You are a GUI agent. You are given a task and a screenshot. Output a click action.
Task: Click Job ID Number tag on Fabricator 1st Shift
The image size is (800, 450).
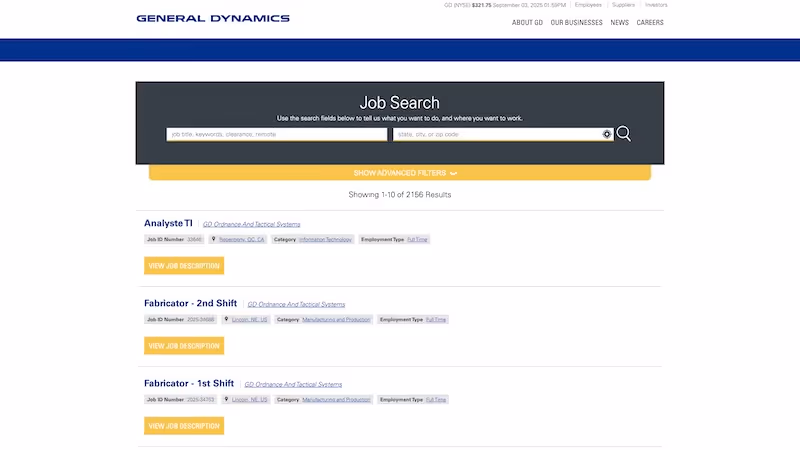(181, 399)
